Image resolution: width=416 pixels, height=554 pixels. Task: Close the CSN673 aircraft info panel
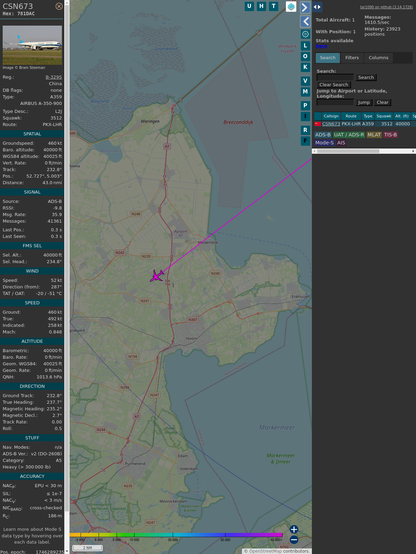coord(59,6)
